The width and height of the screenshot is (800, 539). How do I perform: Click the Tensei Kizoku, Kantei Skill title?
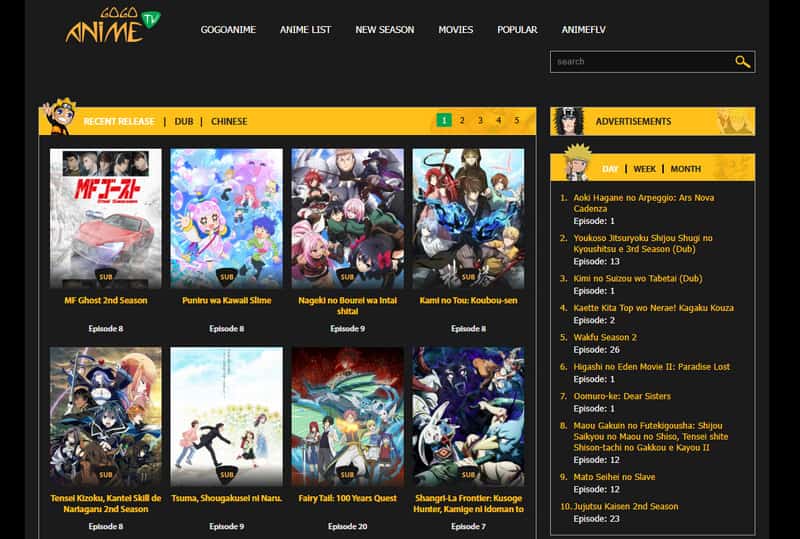106,503
